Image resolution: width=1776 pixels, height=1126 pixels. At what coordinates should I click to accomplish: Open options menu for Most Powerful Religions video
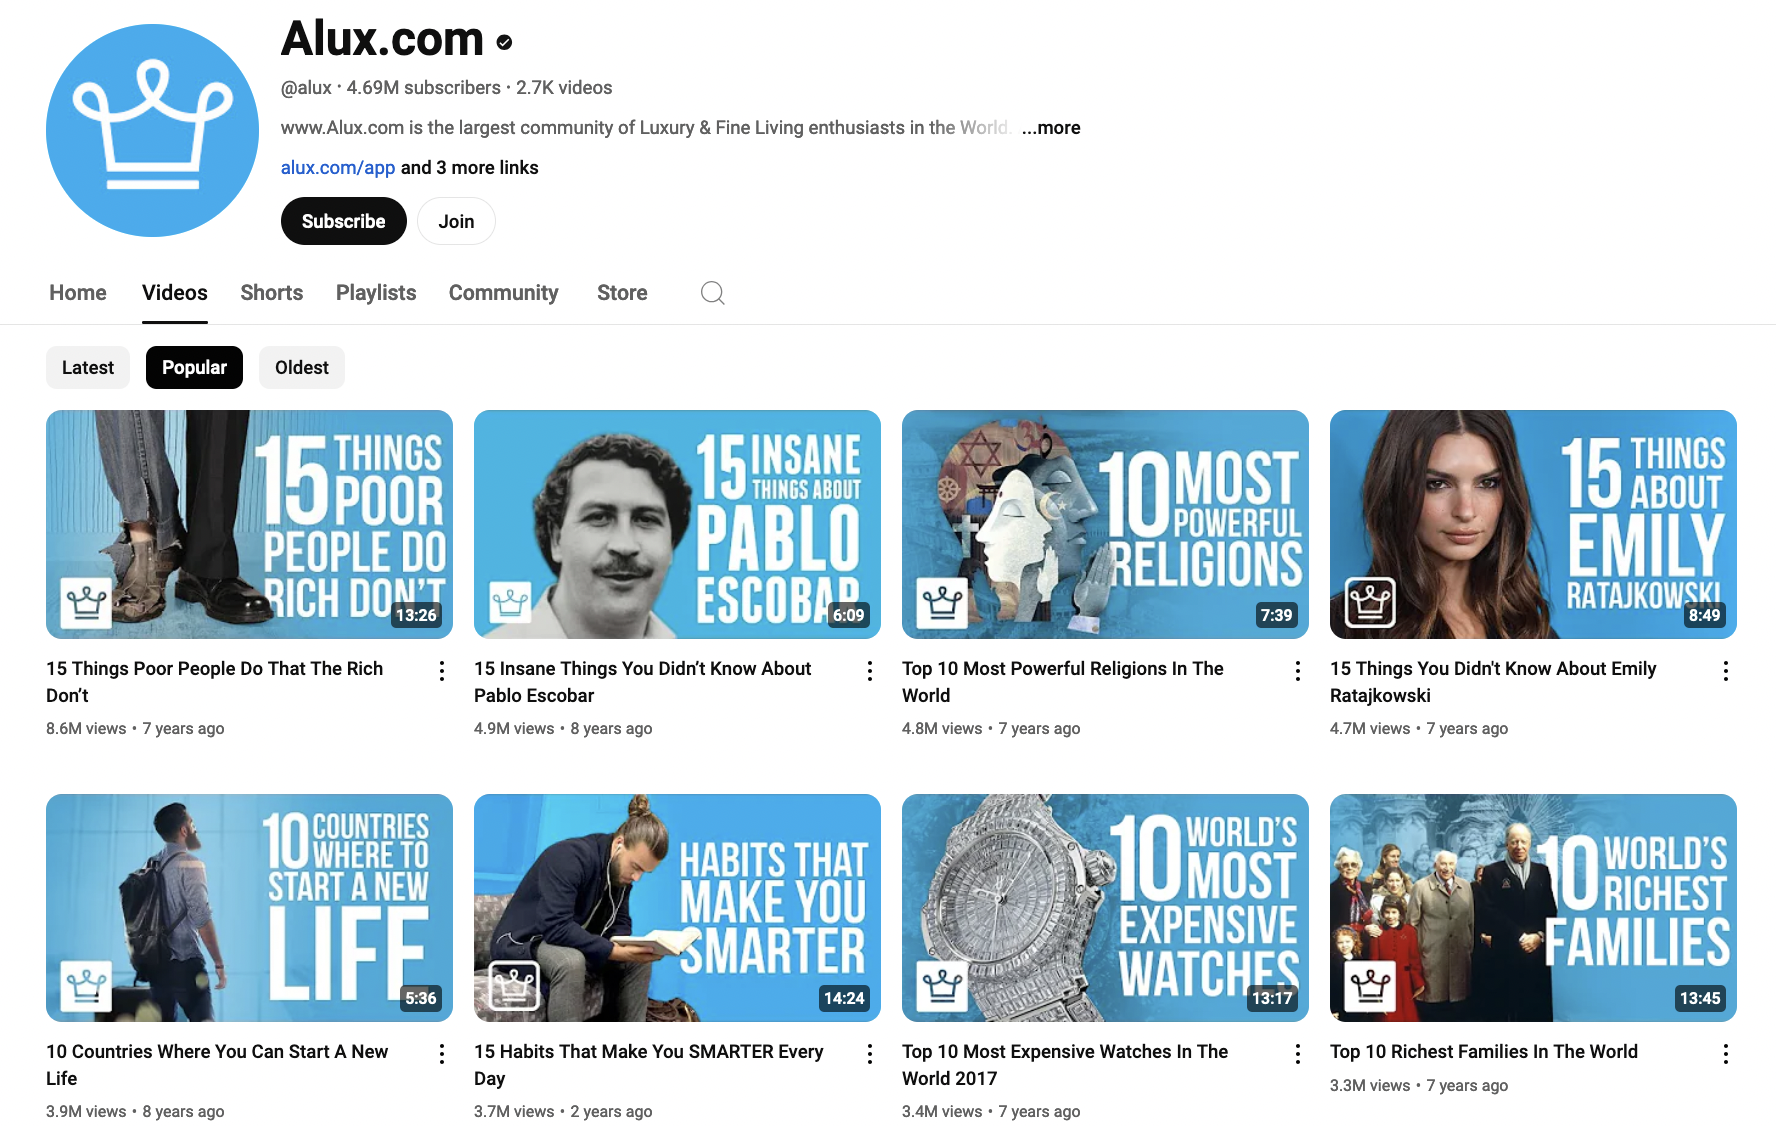pos(1298,671)
